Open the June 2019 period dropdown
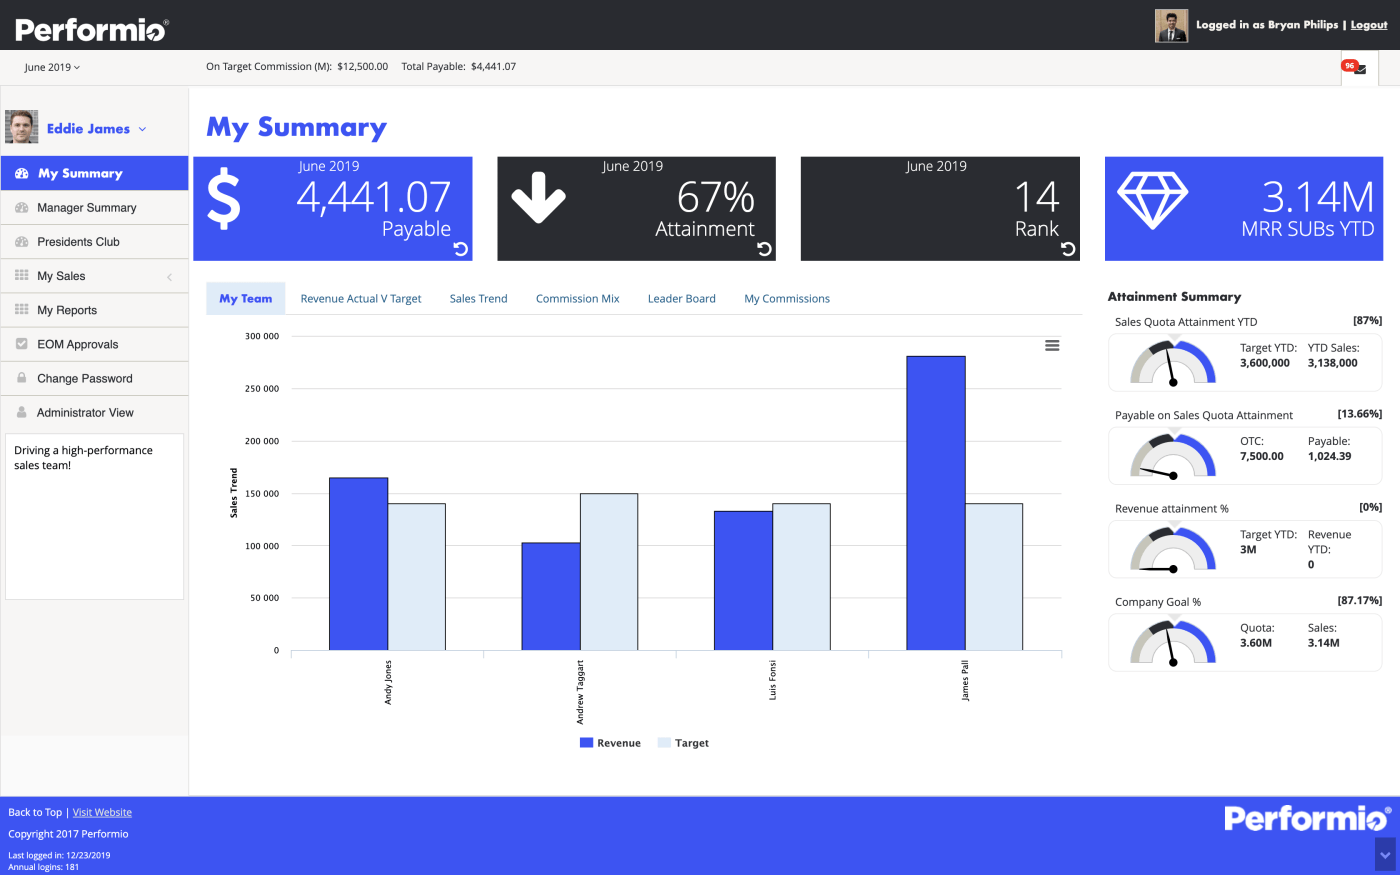 tap(52, 67)
